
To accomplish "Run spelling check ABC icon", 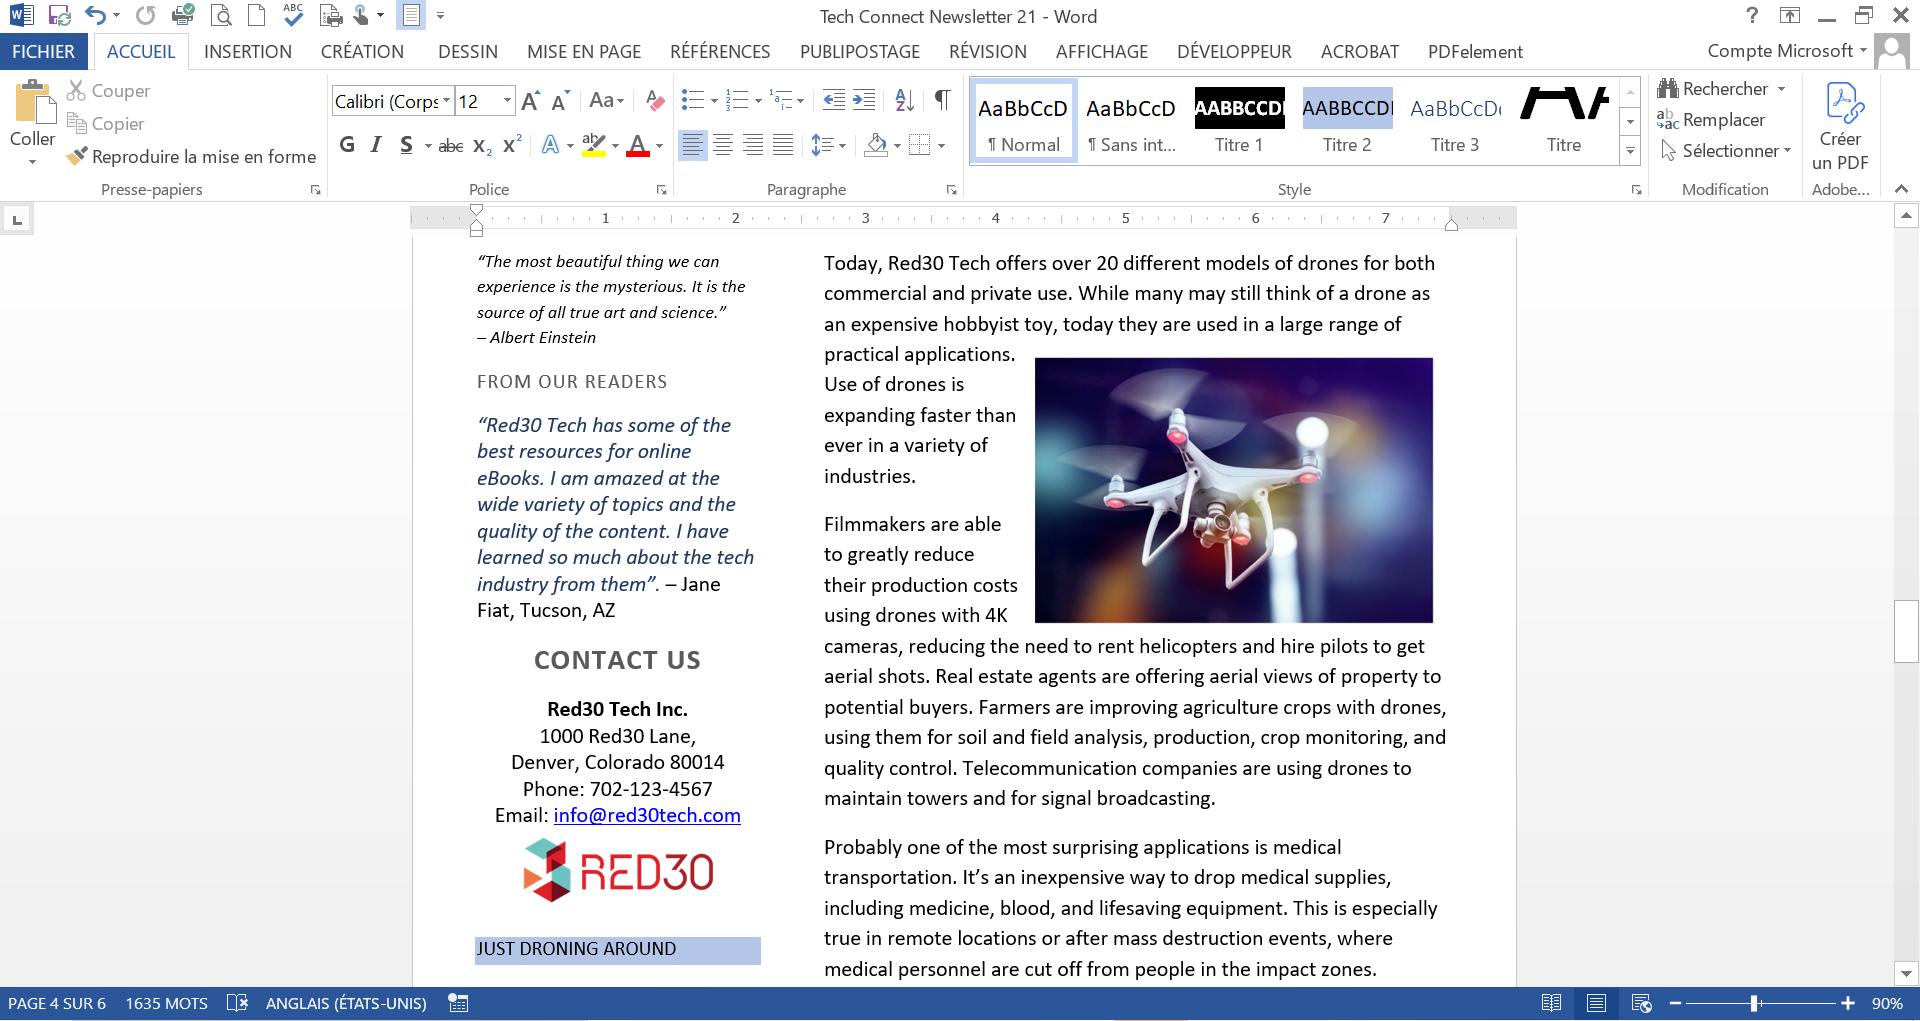I will tap(293, 14).
